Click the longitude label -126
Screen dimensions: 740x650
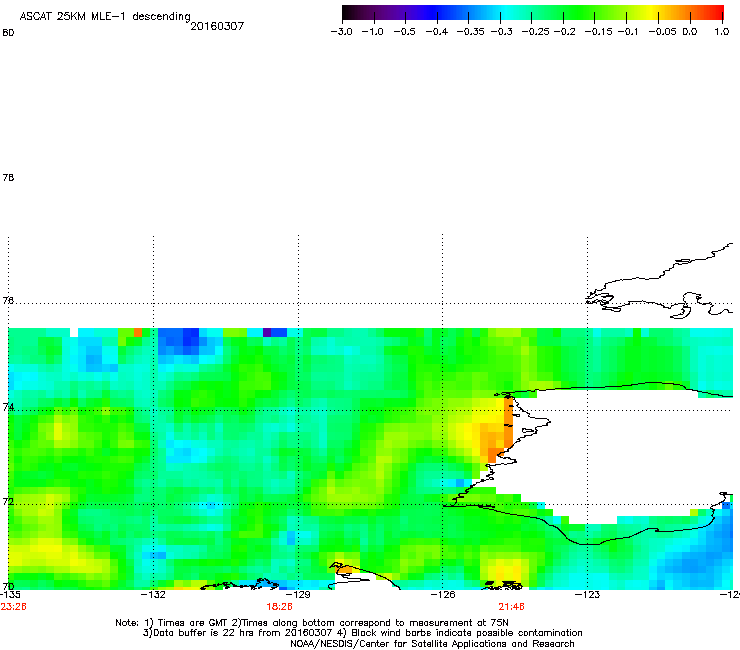point(443,595)
